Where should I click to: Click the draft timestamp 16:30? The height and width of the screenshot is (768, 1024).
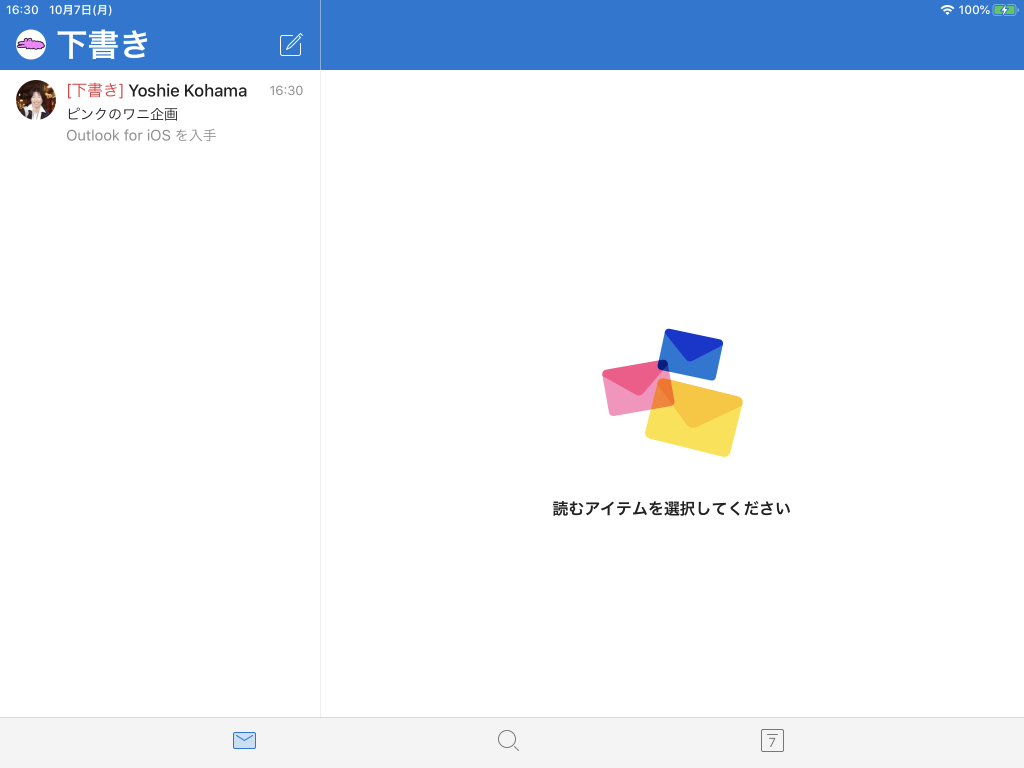click(x=286, y=91)
